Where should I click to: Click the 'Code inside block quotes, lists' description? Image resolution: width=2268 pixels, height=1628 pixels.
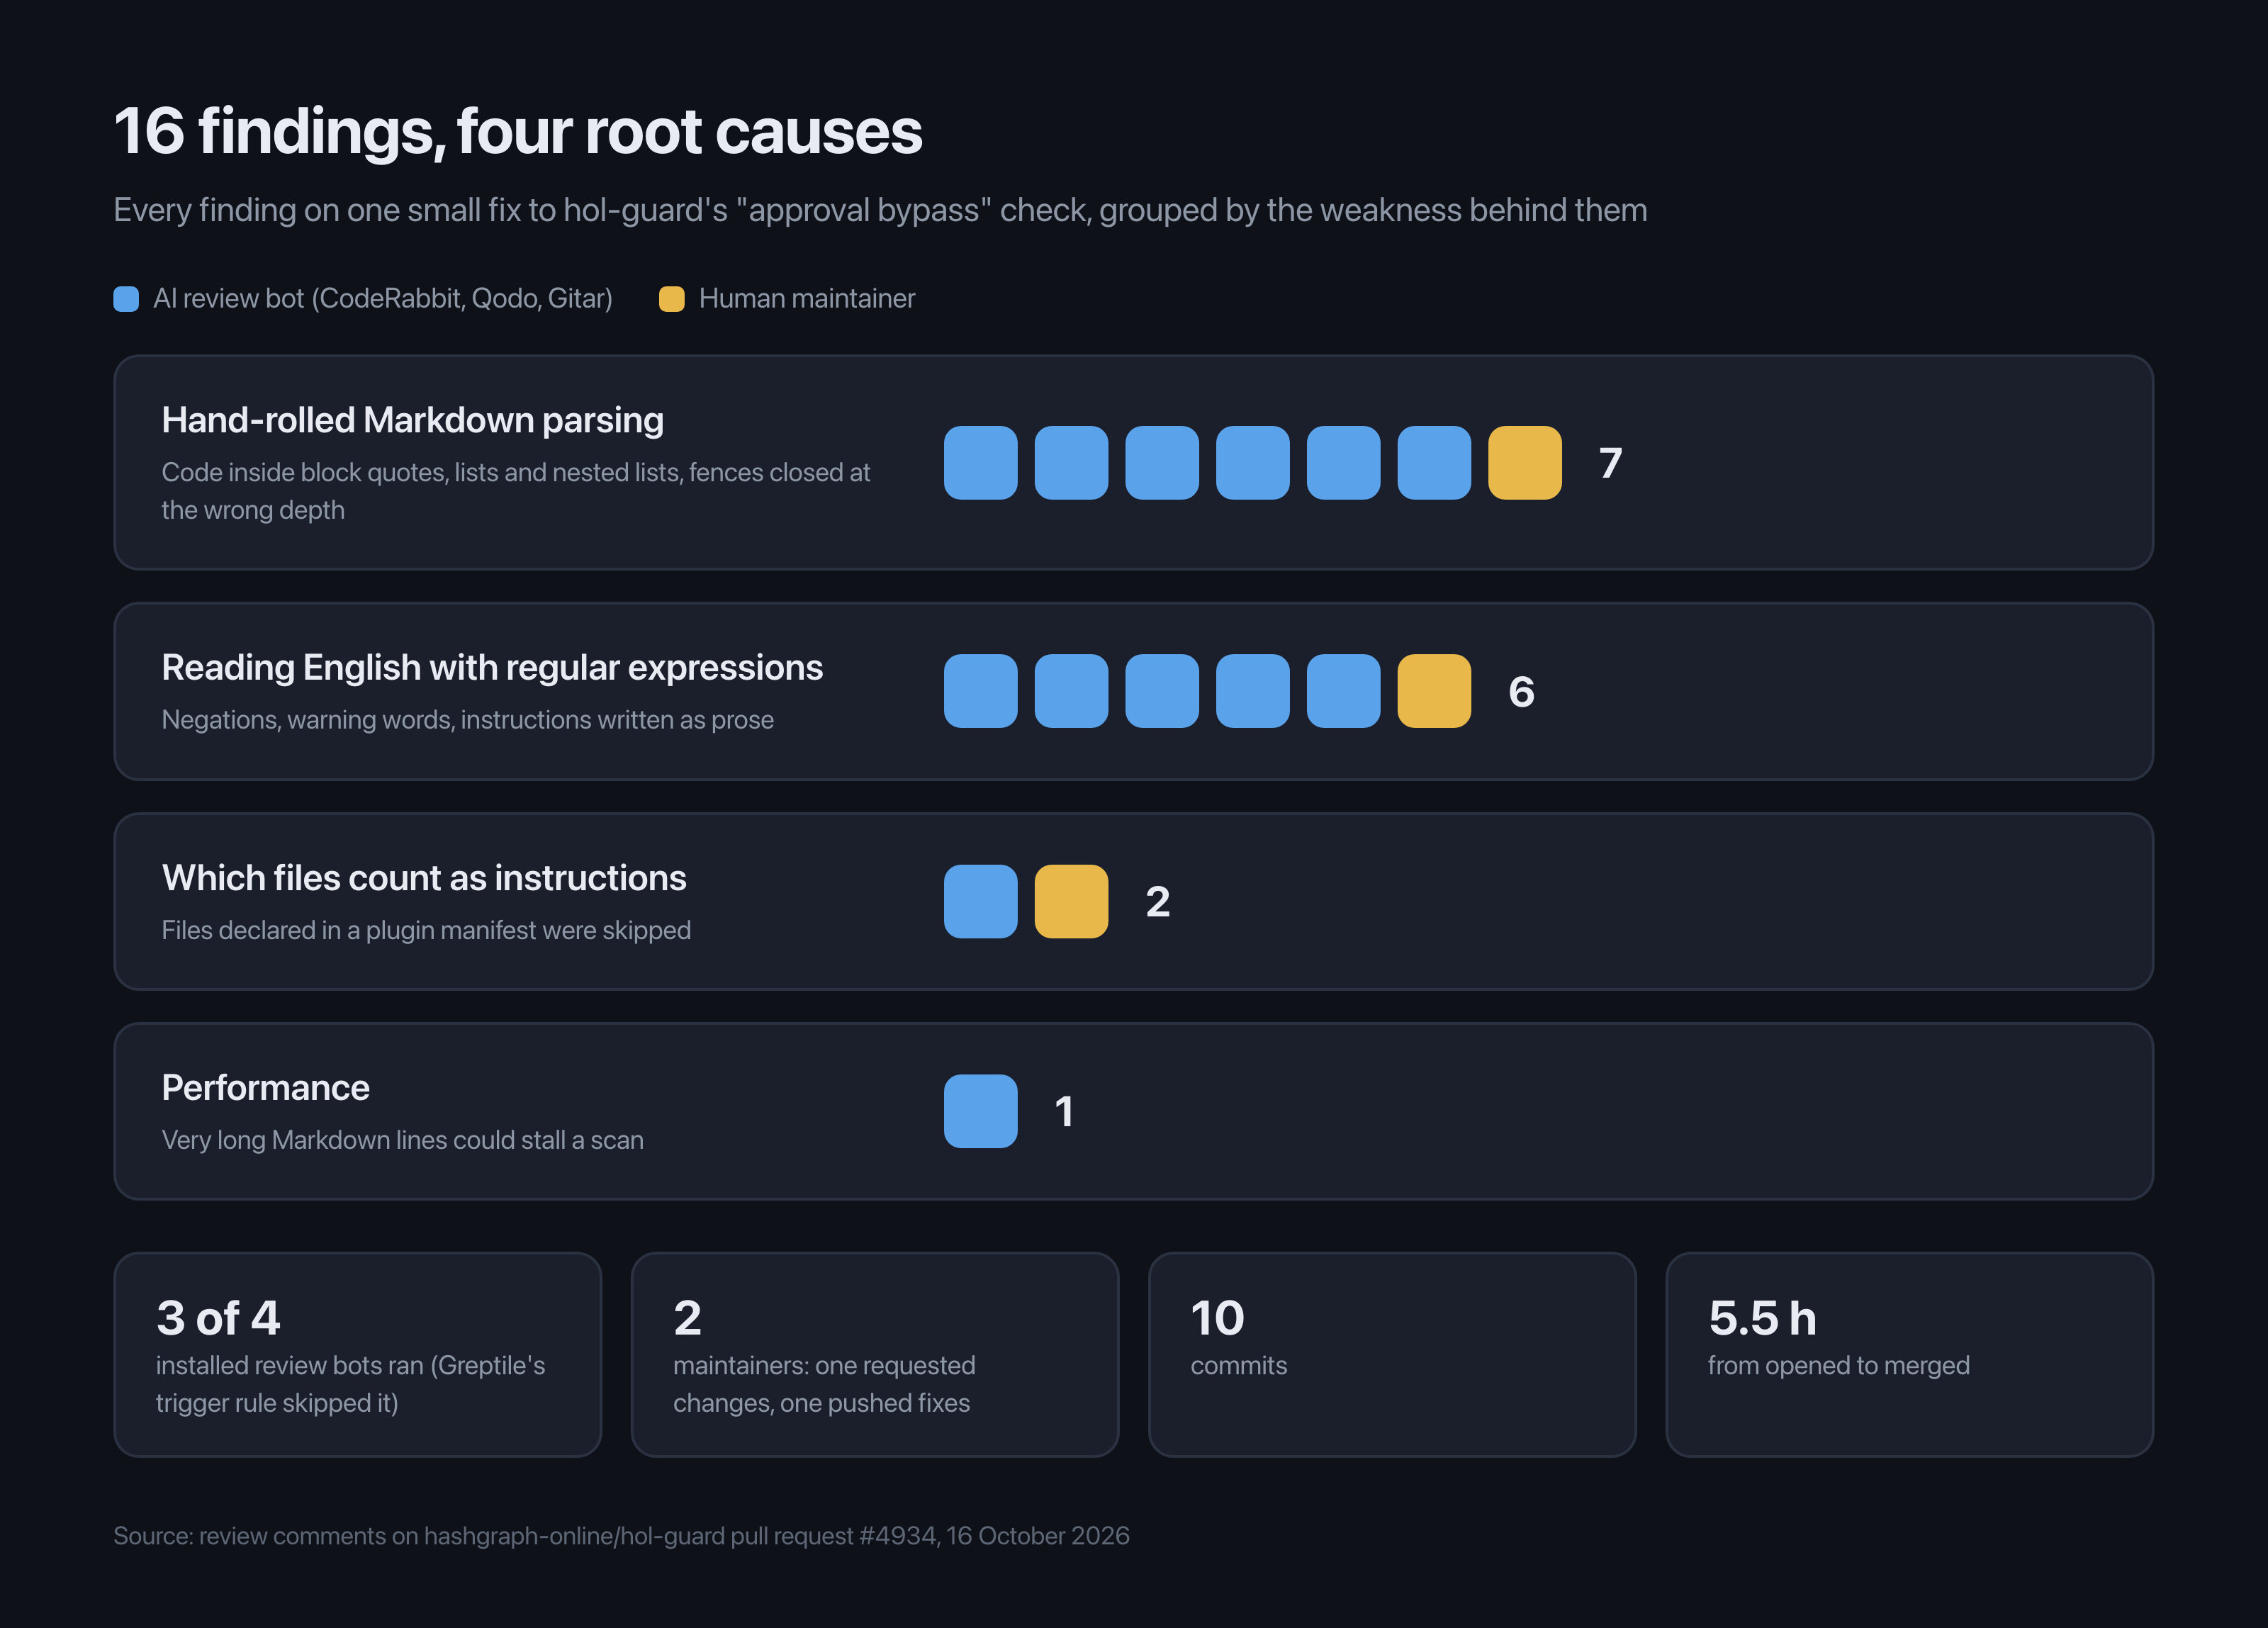point(516,491)
